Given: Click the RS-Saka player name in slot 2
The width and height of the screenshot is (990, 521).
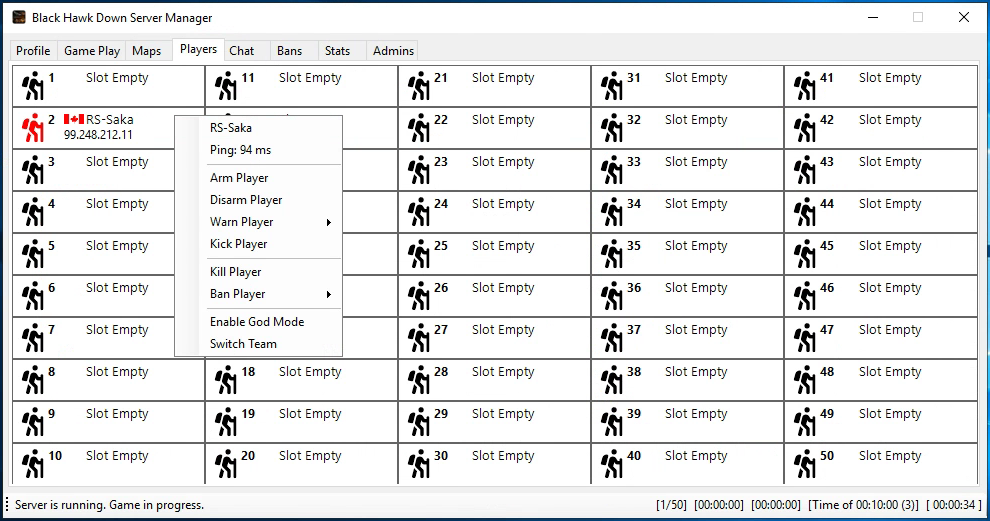Looking at the screenshot, I should pyautogui.click(x=110, y=119).
